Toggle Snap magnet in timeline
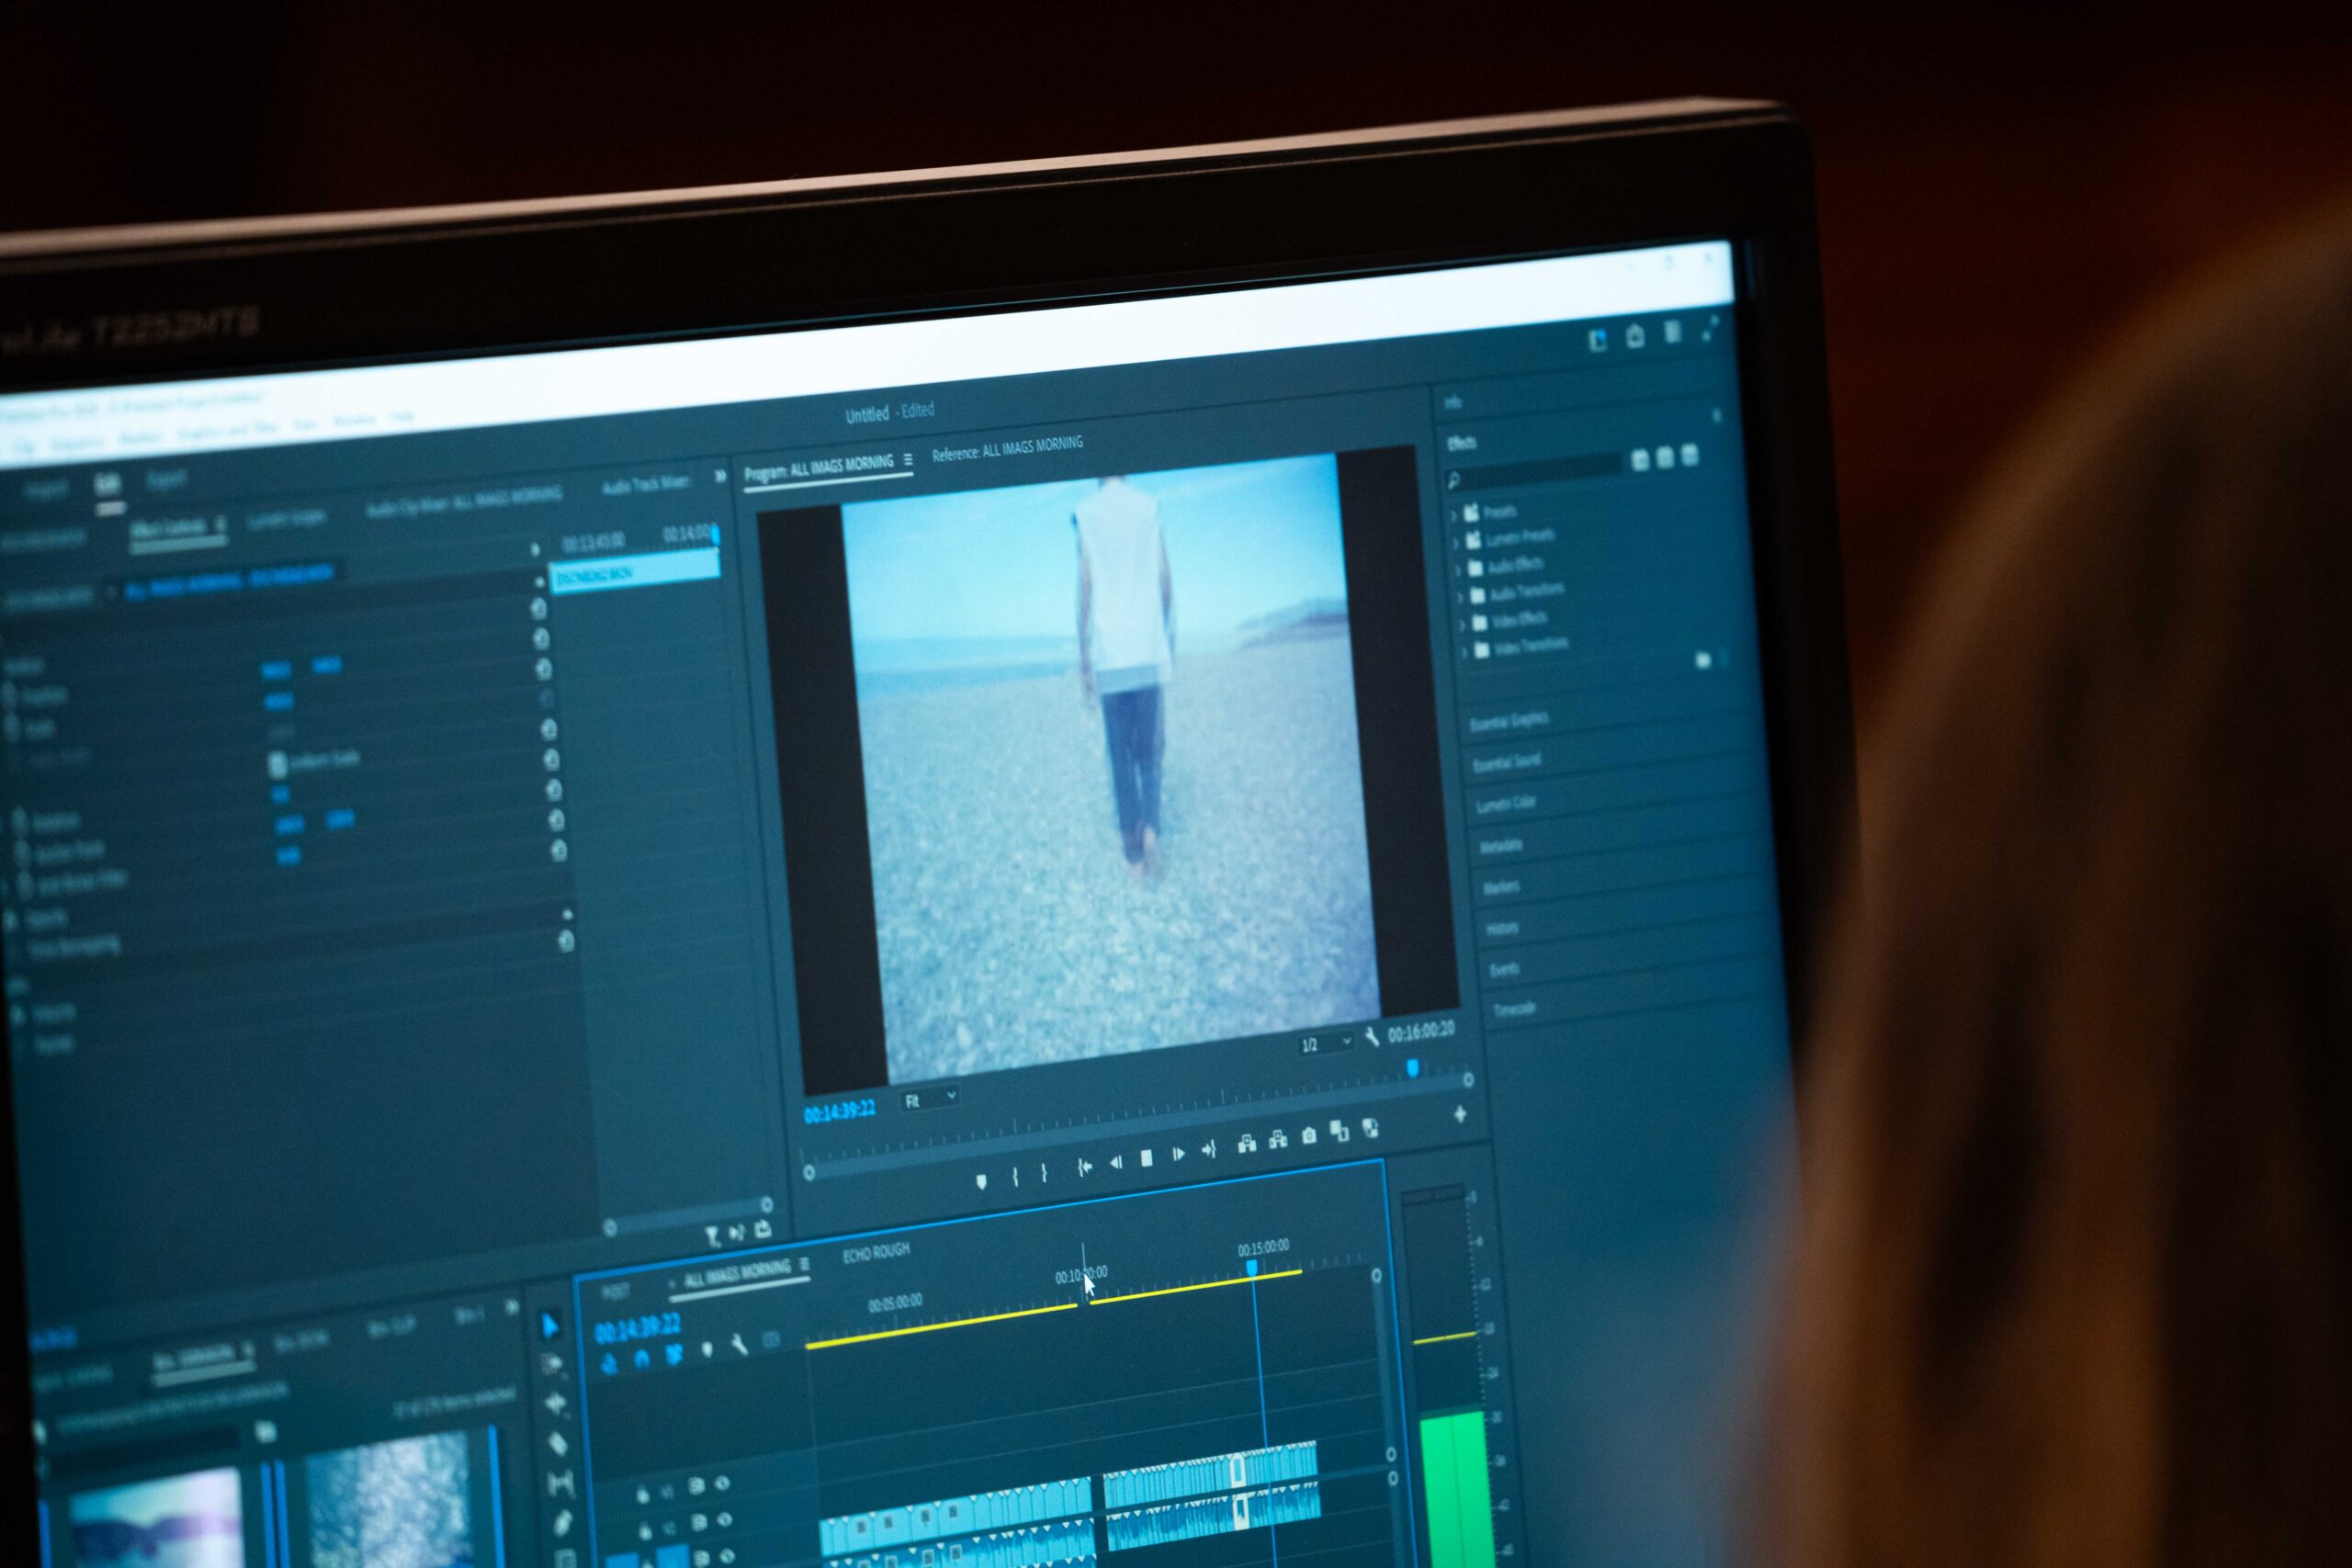Screen dimensions: 2352x1568 click(641, 1359)
